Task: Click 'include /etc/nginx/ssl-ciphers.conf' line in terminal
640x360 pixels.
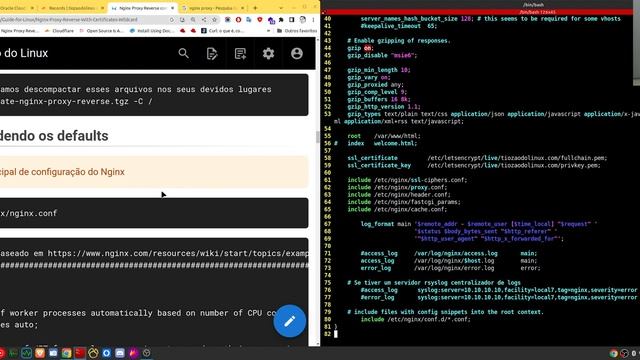Action: (407, 180)
